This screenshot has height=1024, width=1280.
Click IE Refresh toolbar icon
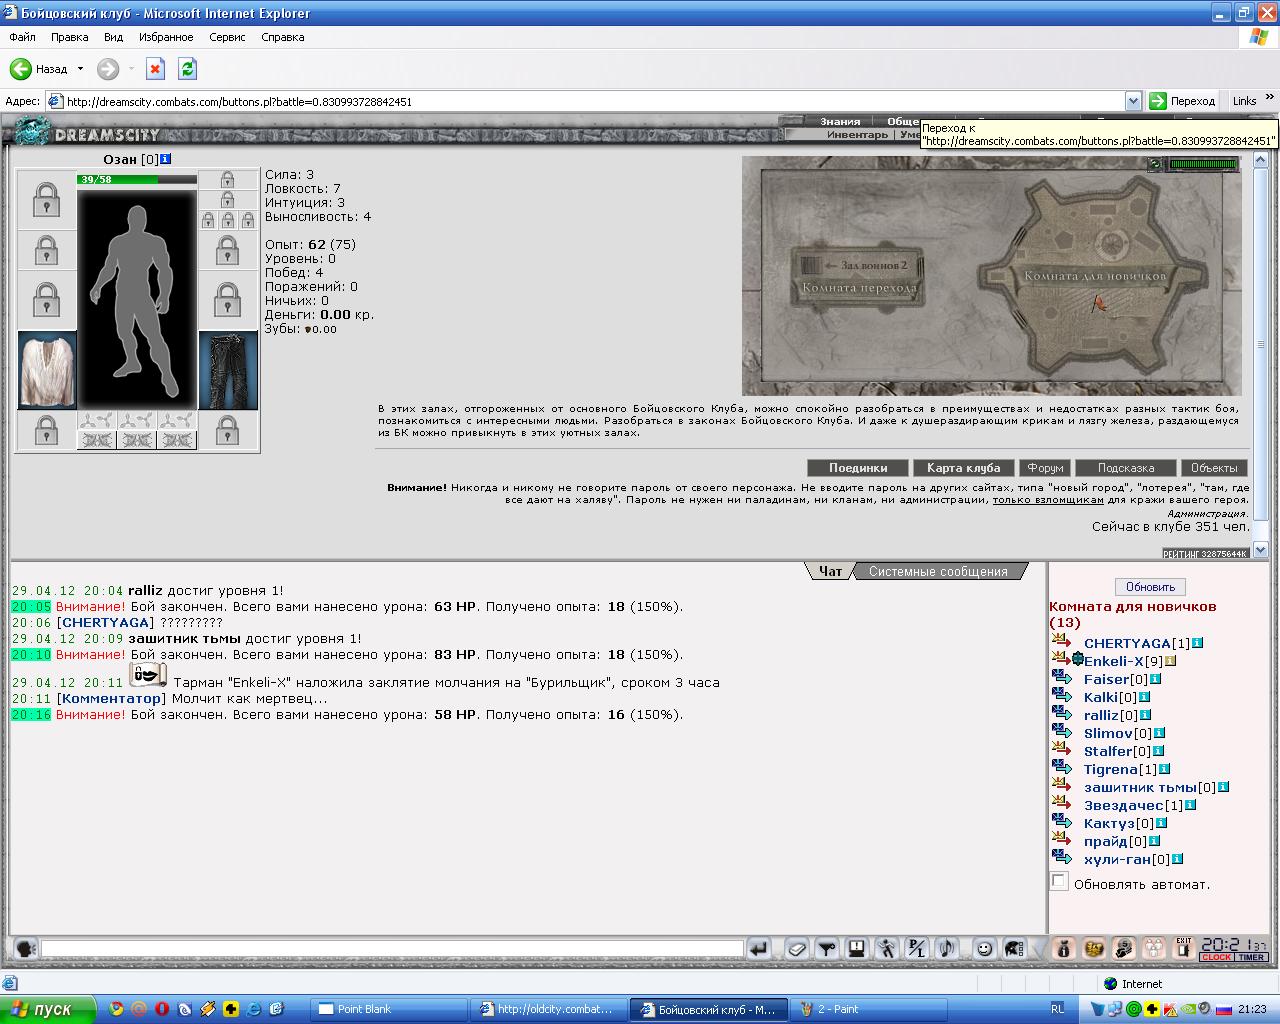(x=187, y=69)
